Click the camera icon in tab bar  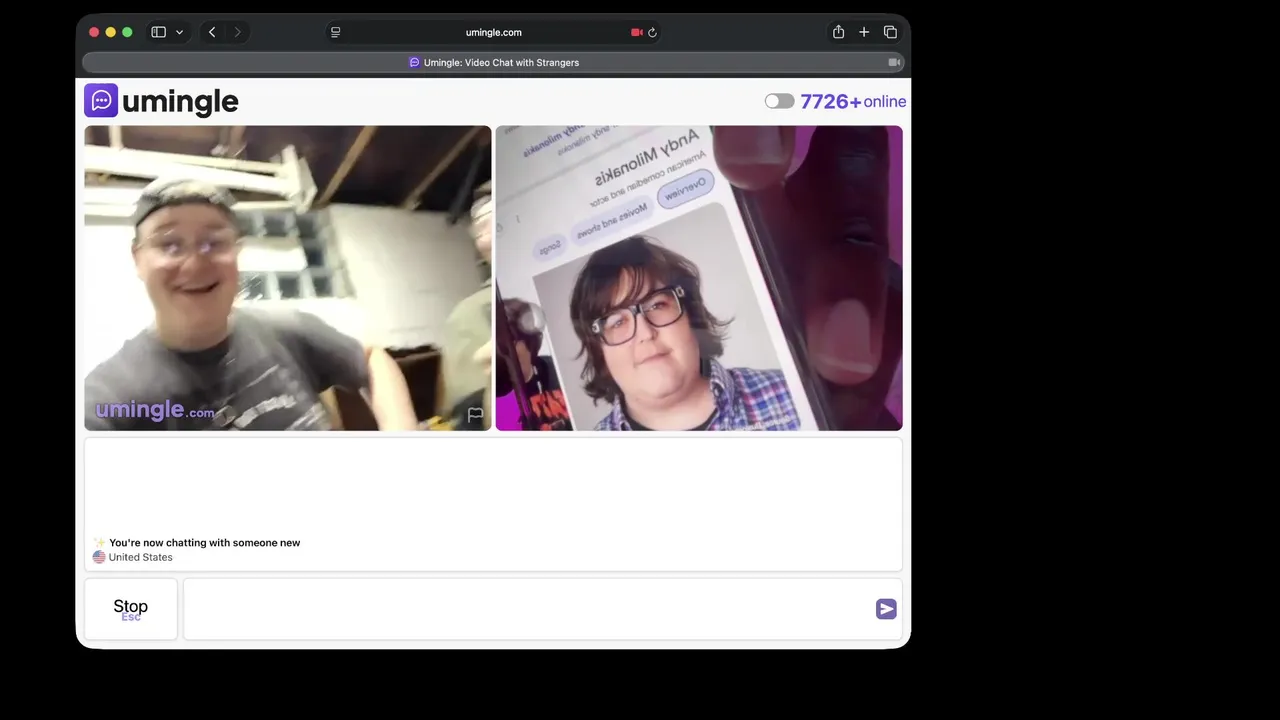tap(894, 62)
